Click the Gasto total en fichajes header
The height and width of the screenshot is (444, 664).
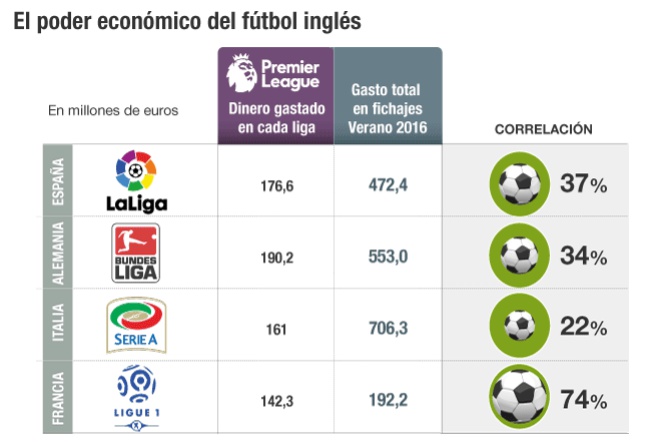click(x=387, y=108)
